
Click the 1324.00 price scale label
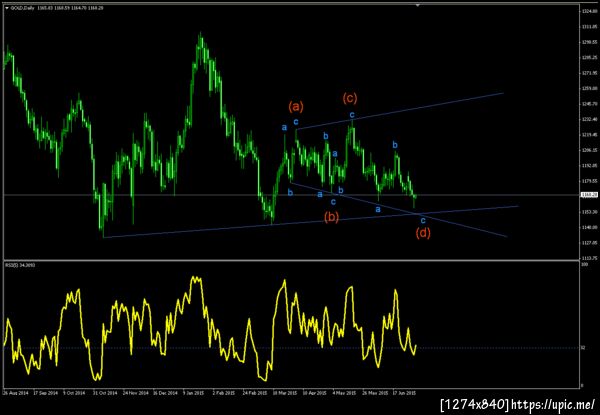pyautogui.click(x=589, y=11)
